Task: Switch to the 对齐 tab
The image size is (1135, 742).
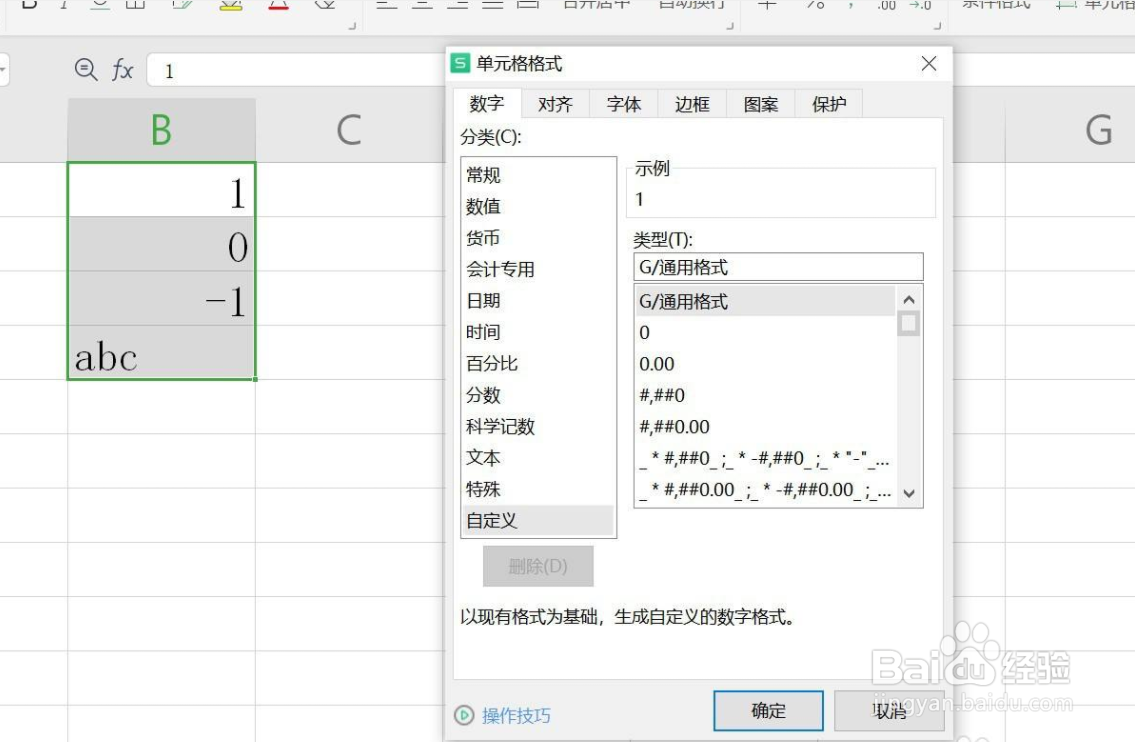Action: [555, 104]
